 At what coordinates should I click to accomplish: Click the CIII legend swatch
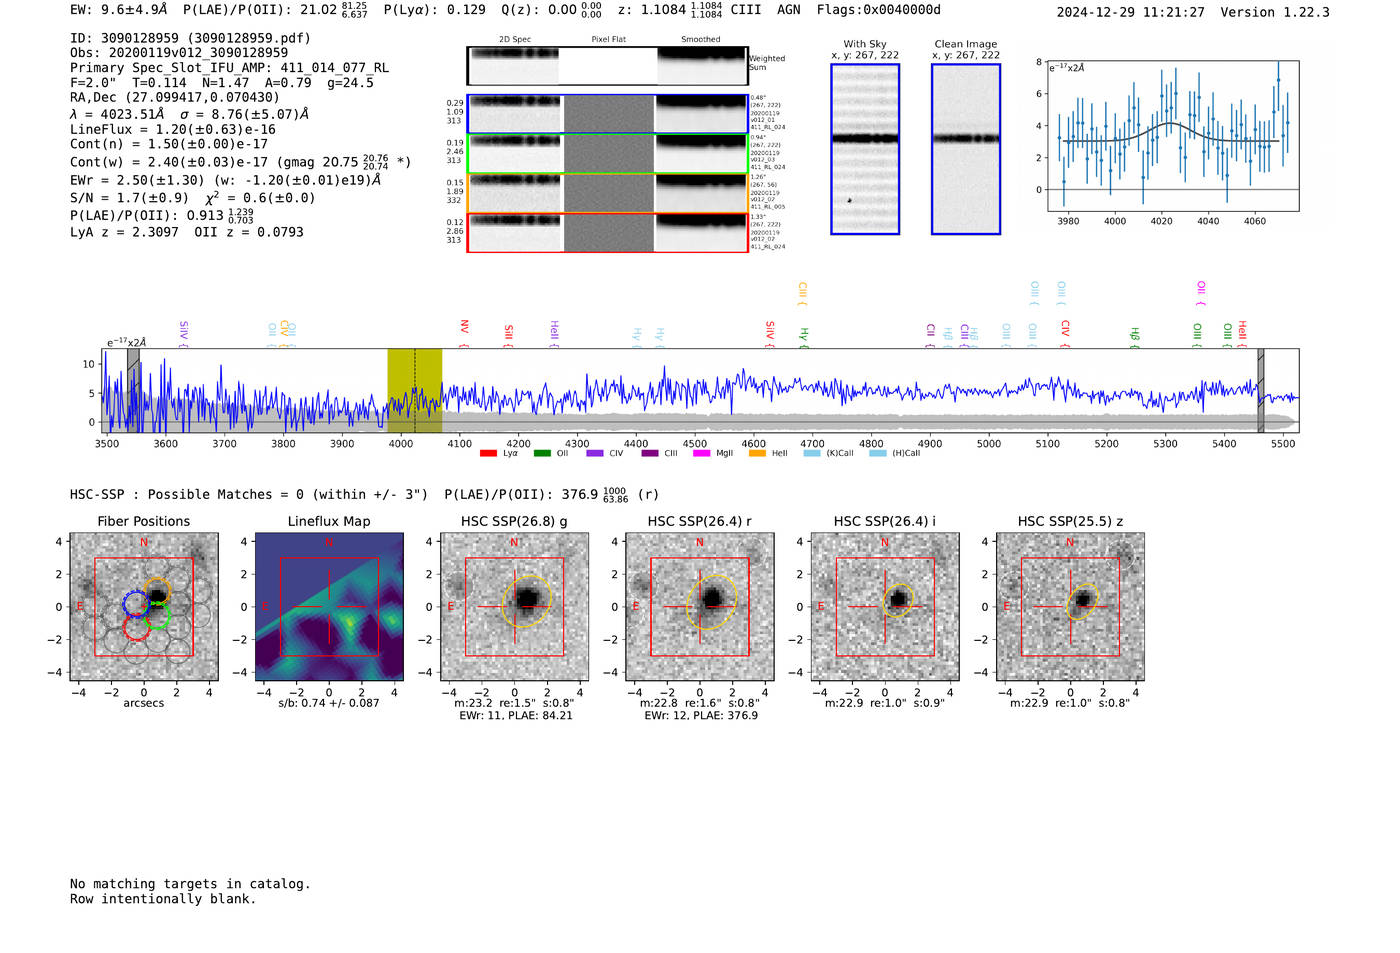click(x=650, y=454)
